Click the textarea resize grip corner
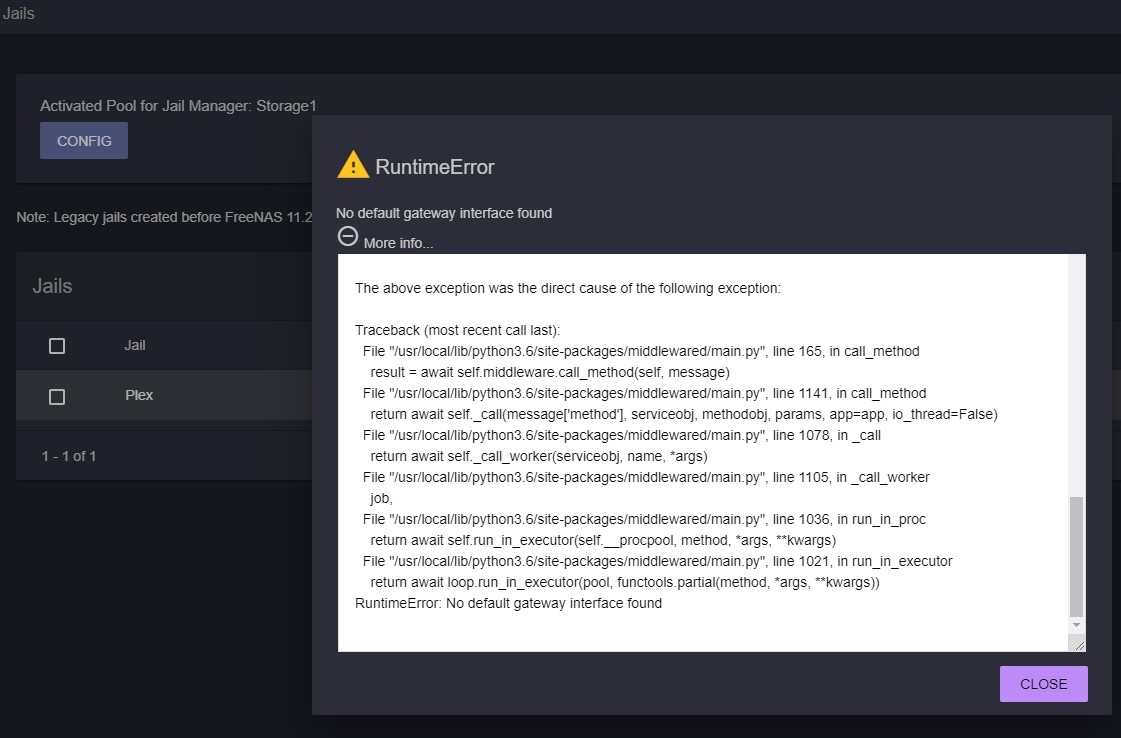 click(1078, 645)
